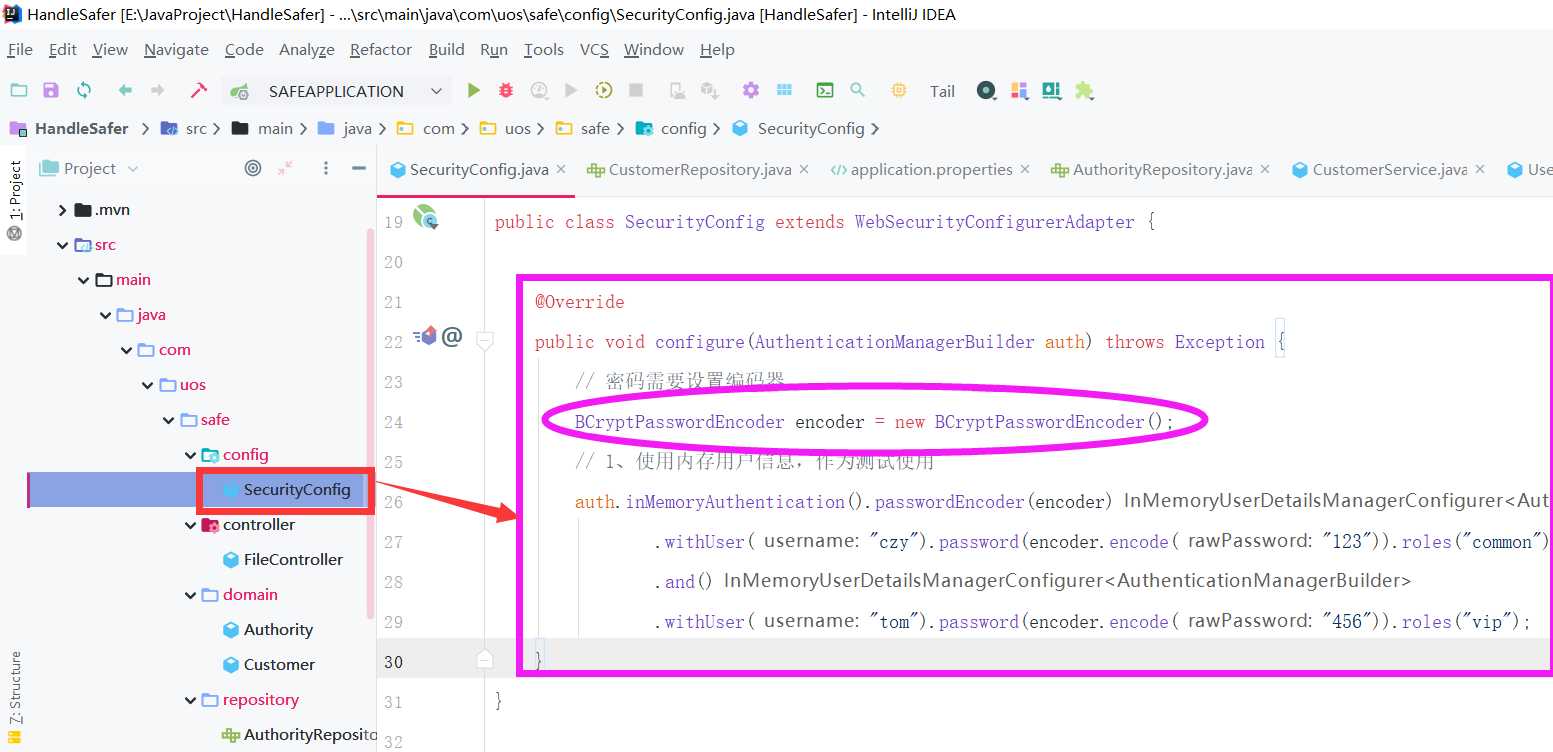1553x752 pixels.
Task: Click the Open folder toolbar icon
Action: pyautogui.click(x=19, y=90)
